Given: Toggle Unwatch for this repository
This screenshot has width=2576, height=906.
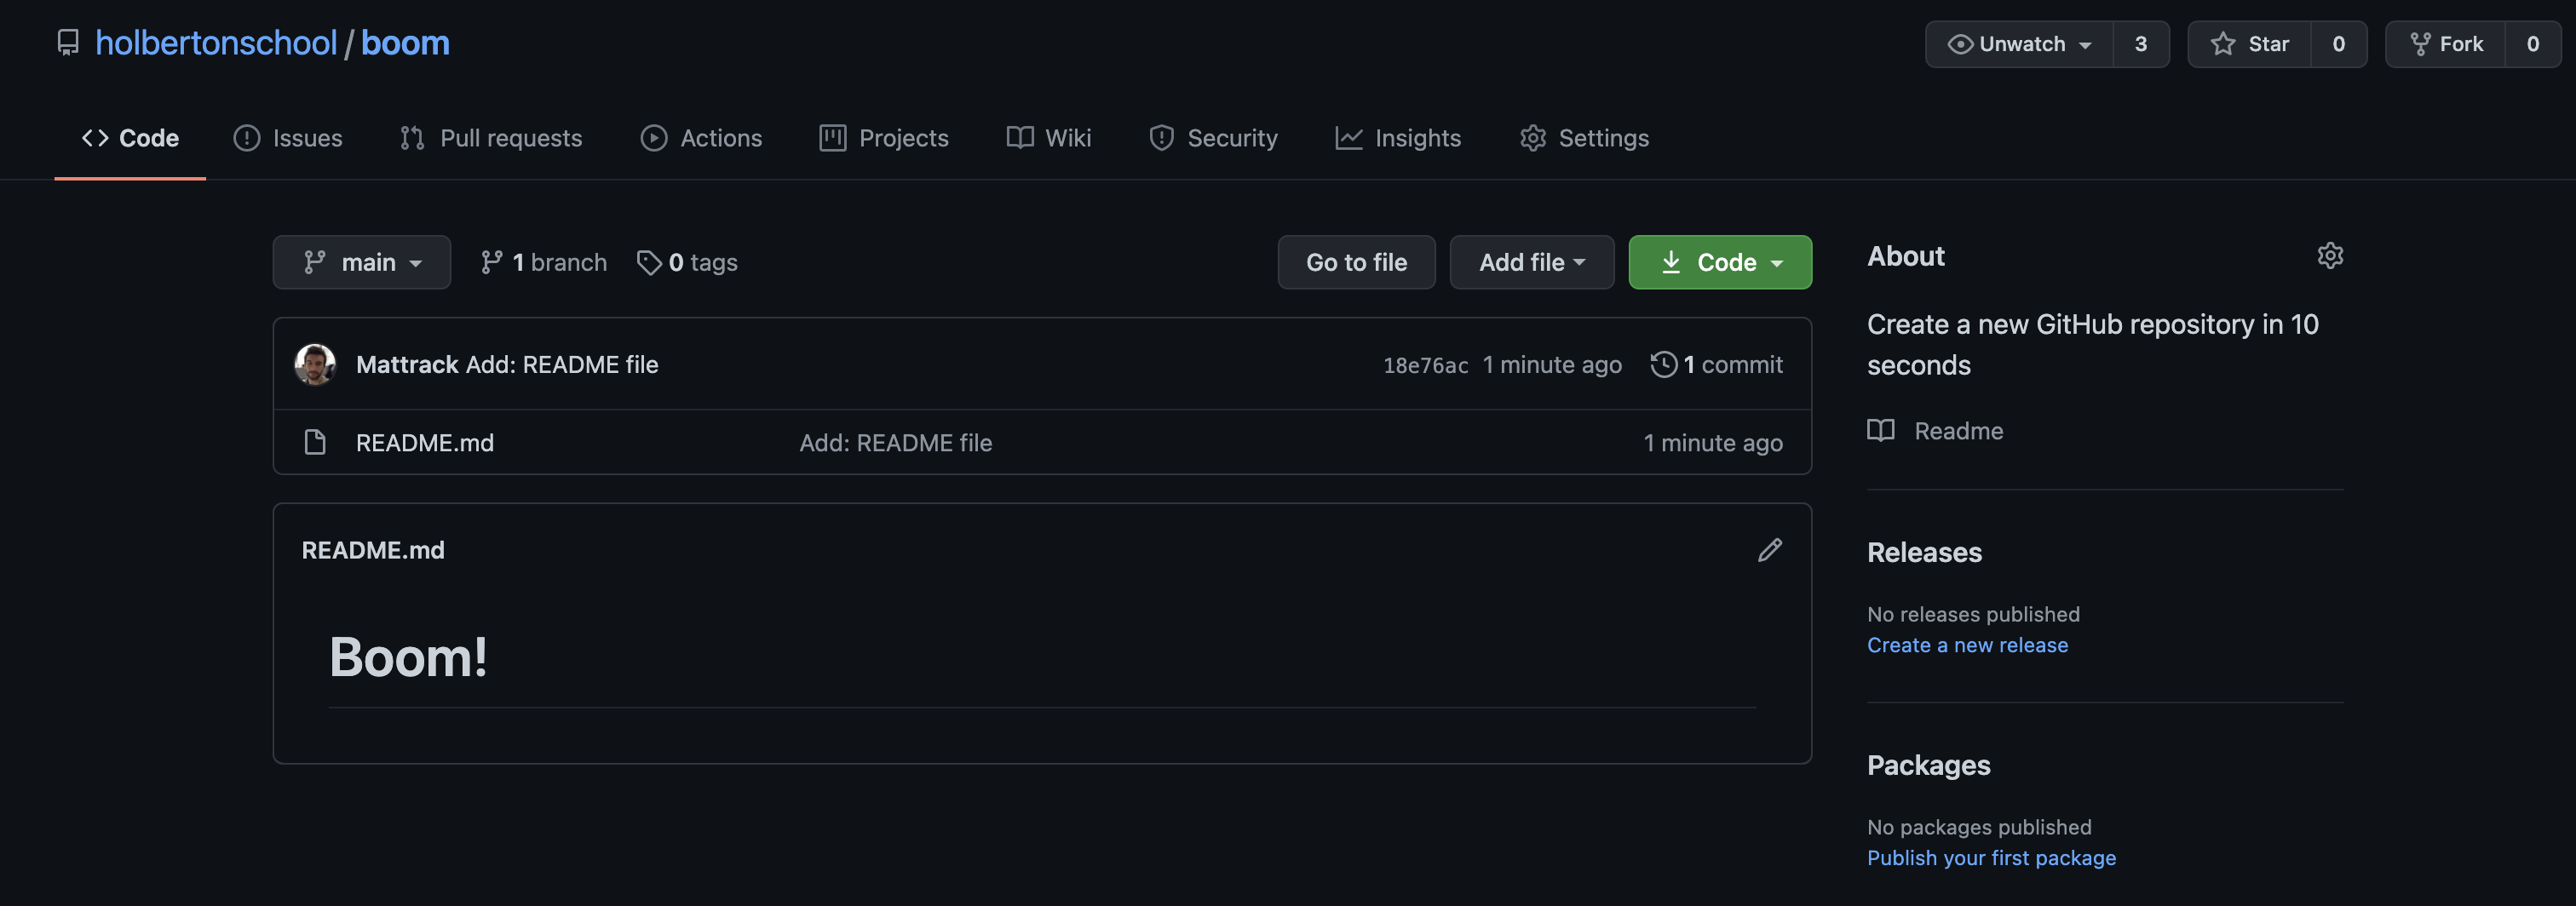Looking at the screenshot, I should (x=2019, y=44).
